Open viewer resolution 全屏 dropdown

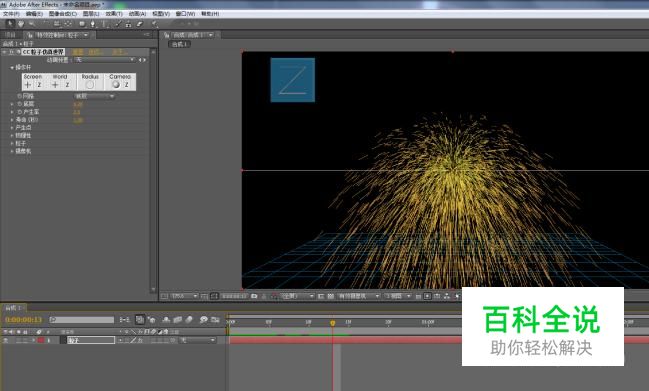point(298,296)
